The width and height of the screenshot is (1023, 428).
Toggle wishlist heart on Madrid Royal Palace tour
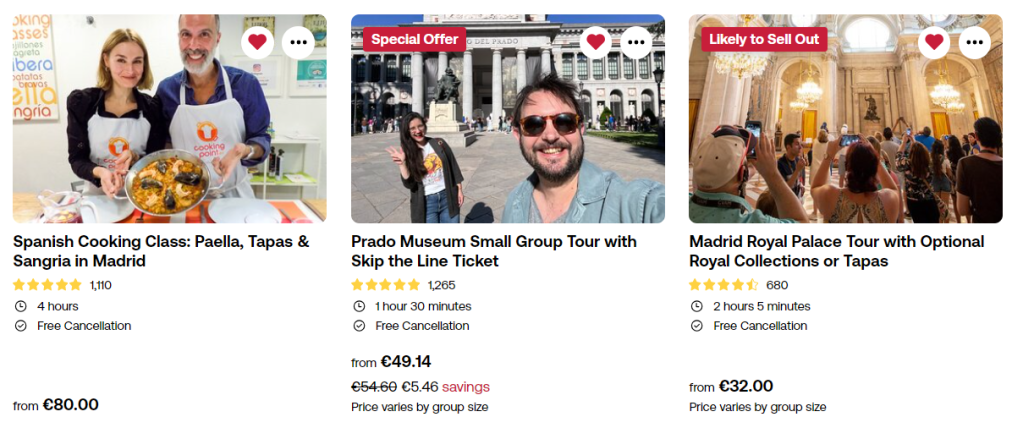[934, 42]
